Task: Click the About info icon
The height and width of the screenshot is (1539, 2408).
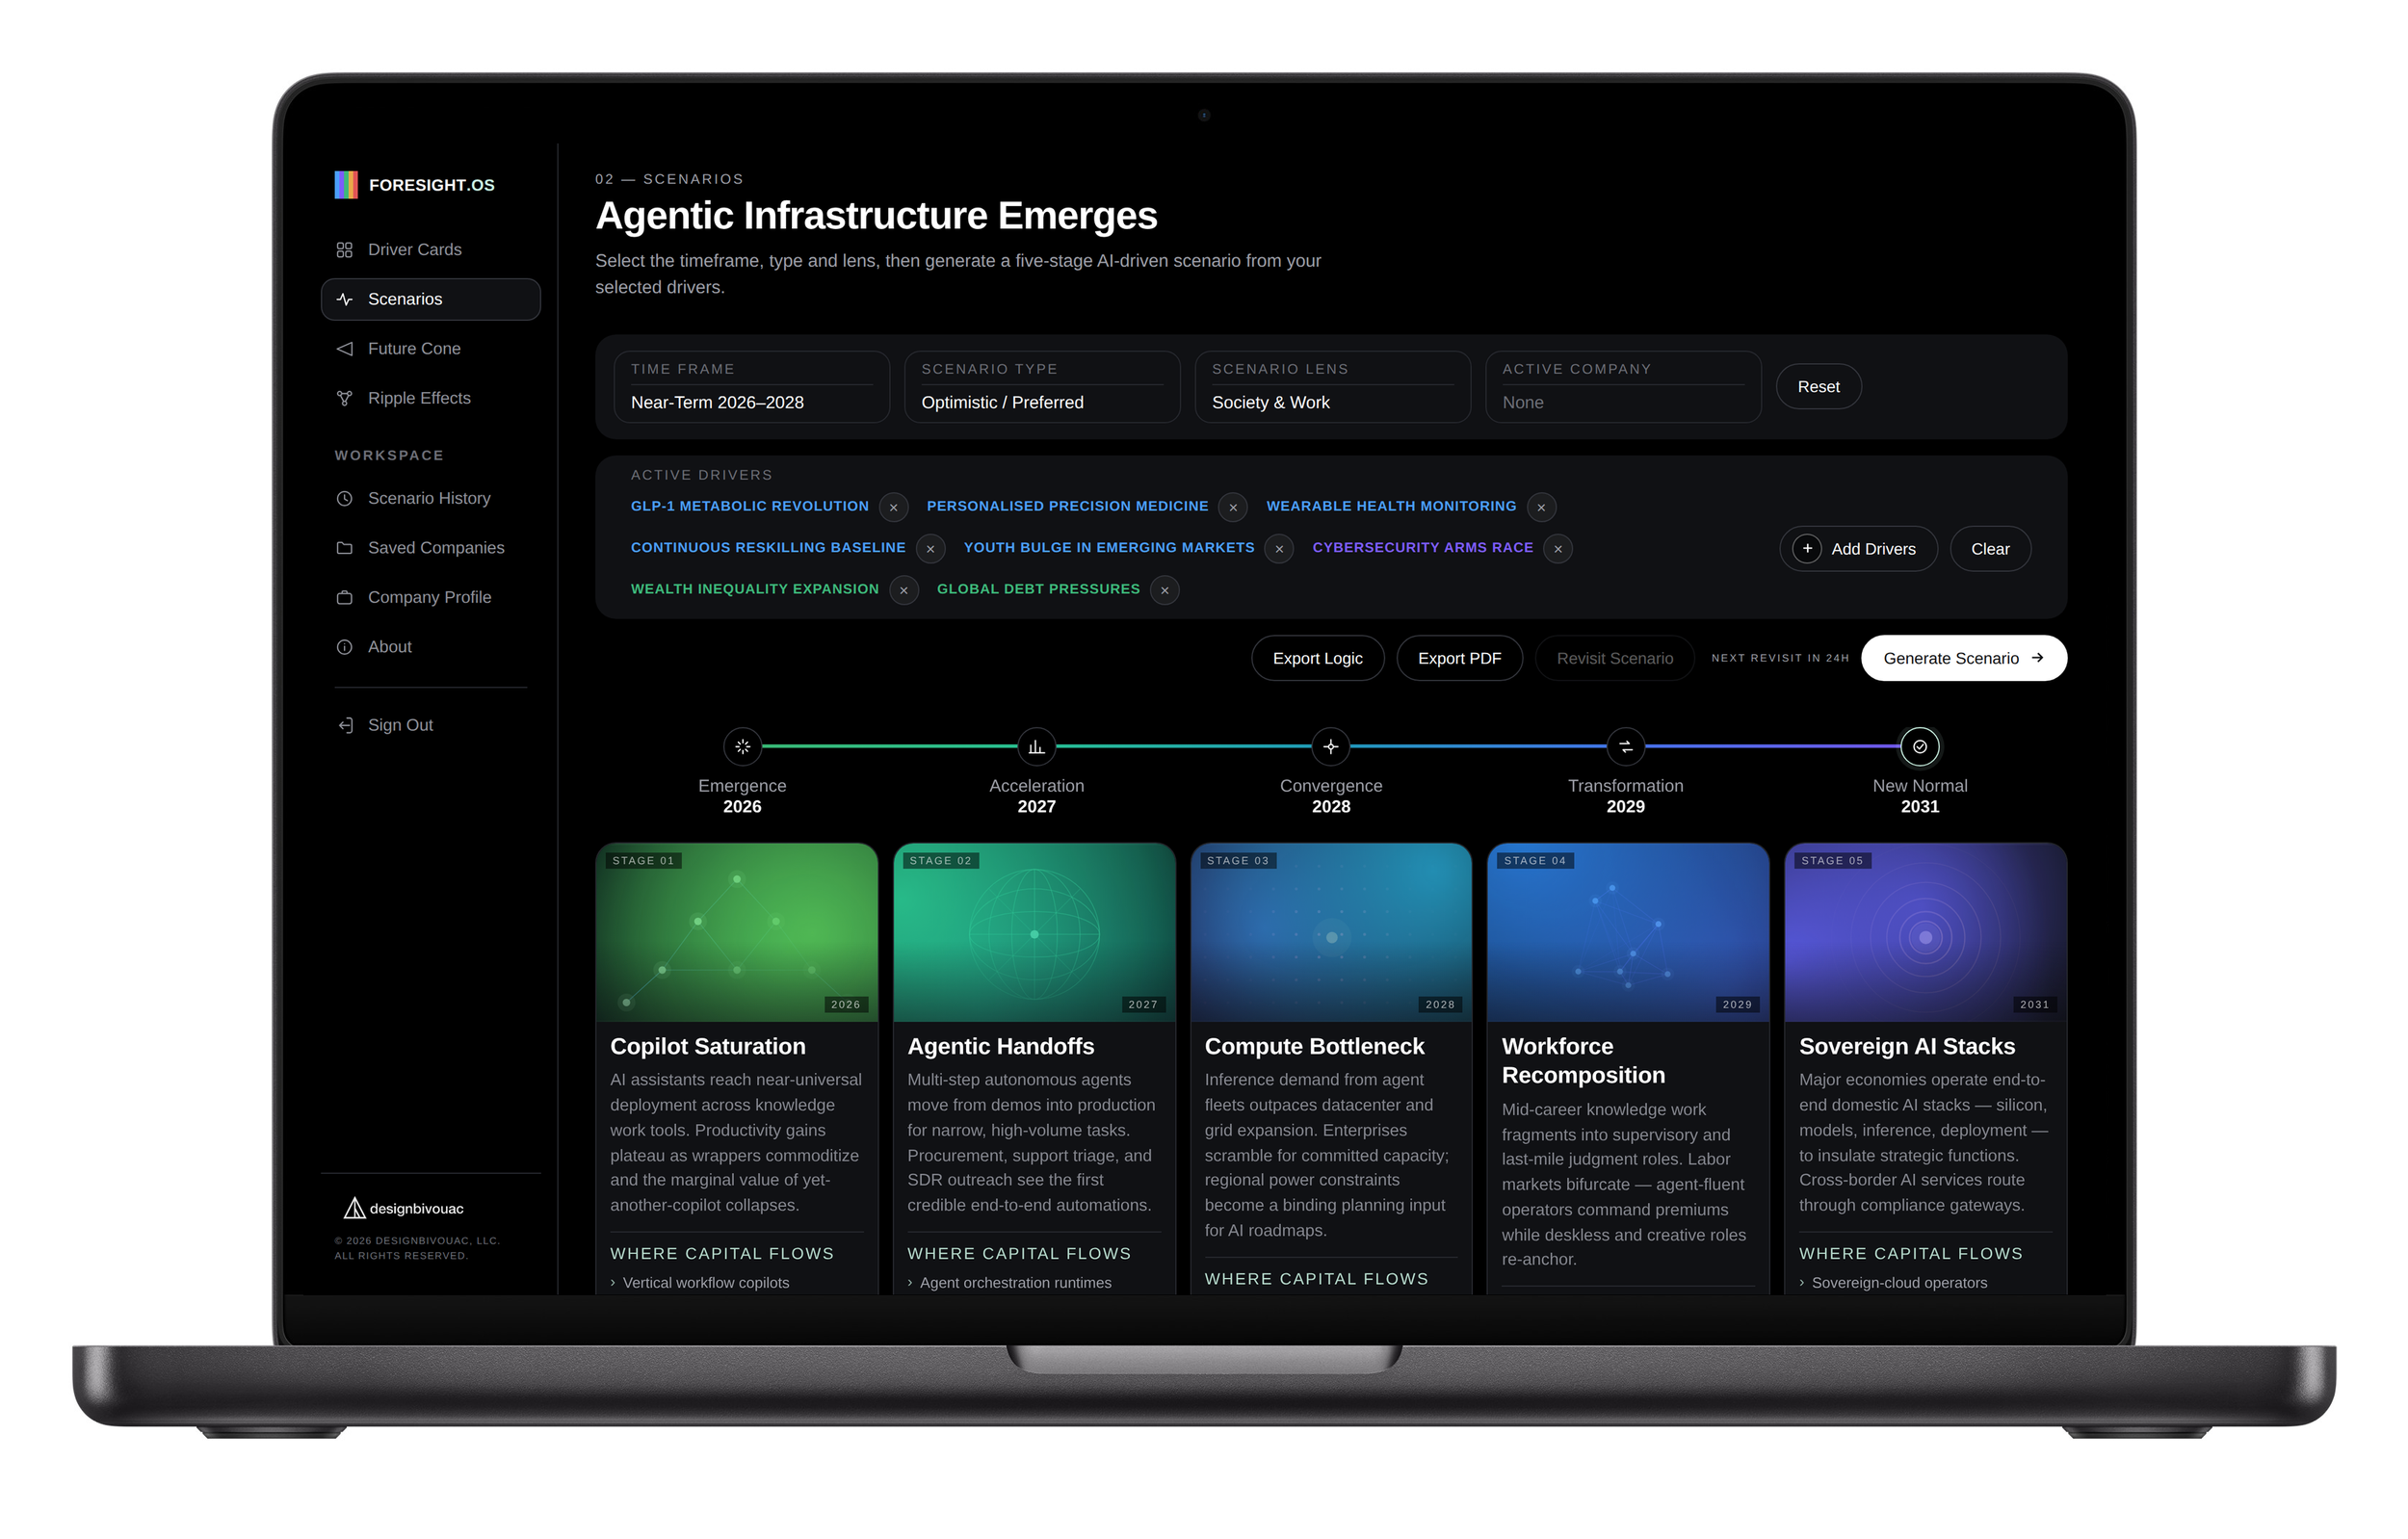Action: (345, 647)
